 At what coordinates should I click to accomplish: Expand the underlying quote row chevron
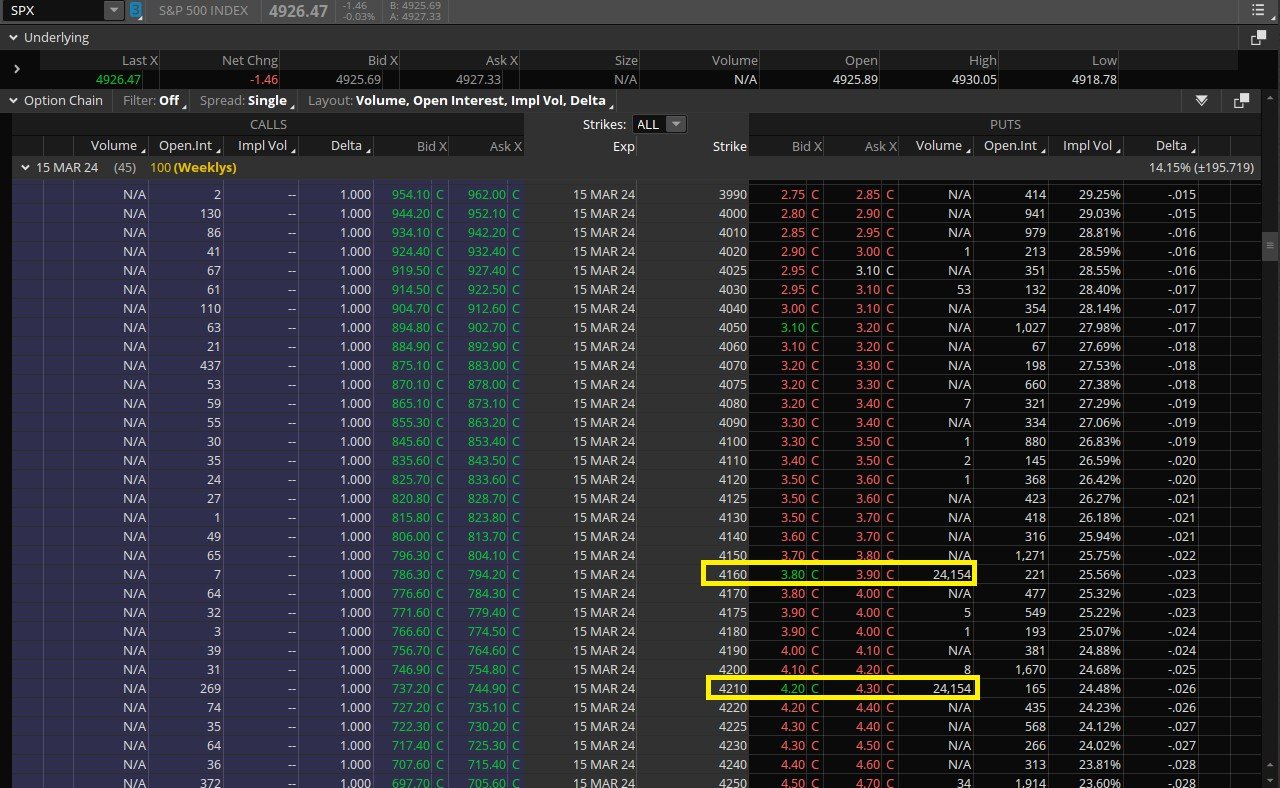(17, 69)
